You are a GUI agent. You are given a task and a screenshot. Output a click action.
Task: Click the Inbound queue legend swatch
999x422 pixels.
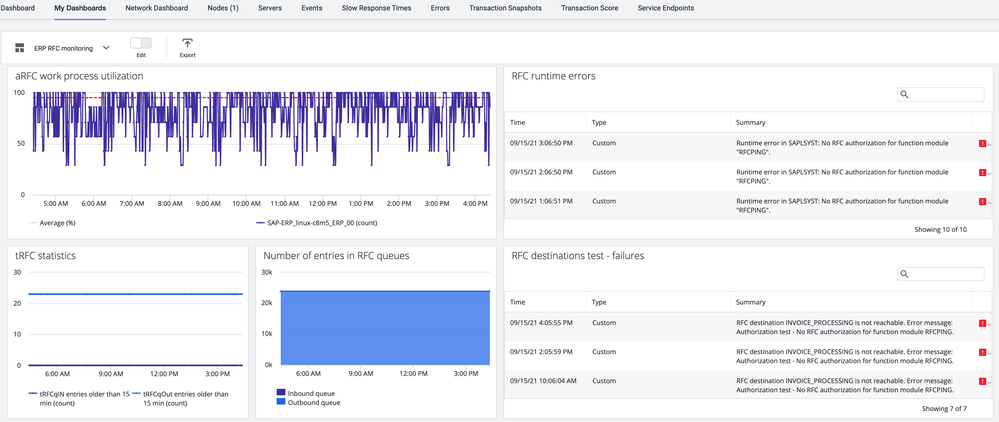(x=281, y=393)
